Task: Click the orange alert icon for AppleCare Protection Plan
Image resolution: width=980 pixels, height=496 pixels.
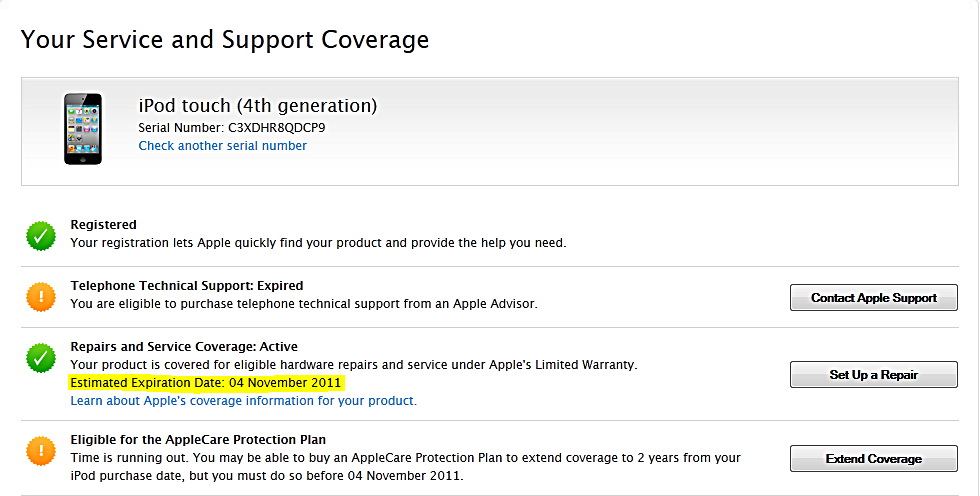Action: pos(41,451)
